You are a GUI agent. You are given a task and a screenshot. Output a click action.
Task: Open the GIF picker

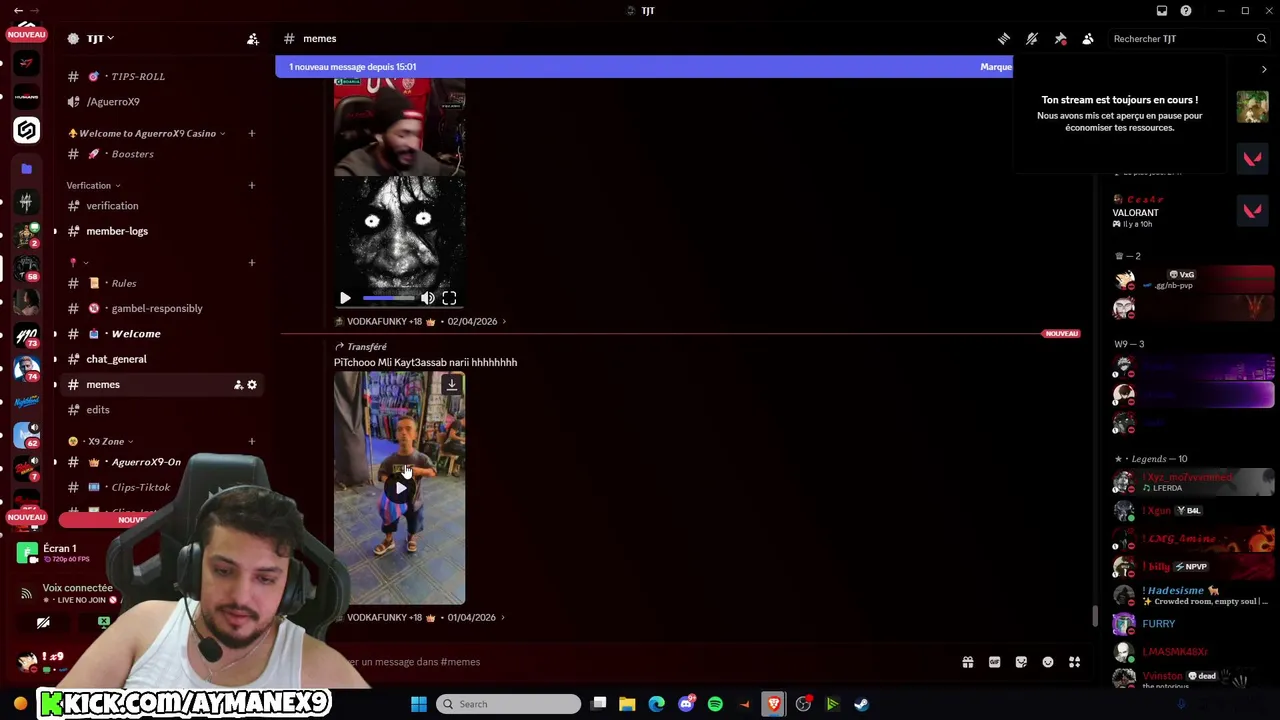coord(995,662)
